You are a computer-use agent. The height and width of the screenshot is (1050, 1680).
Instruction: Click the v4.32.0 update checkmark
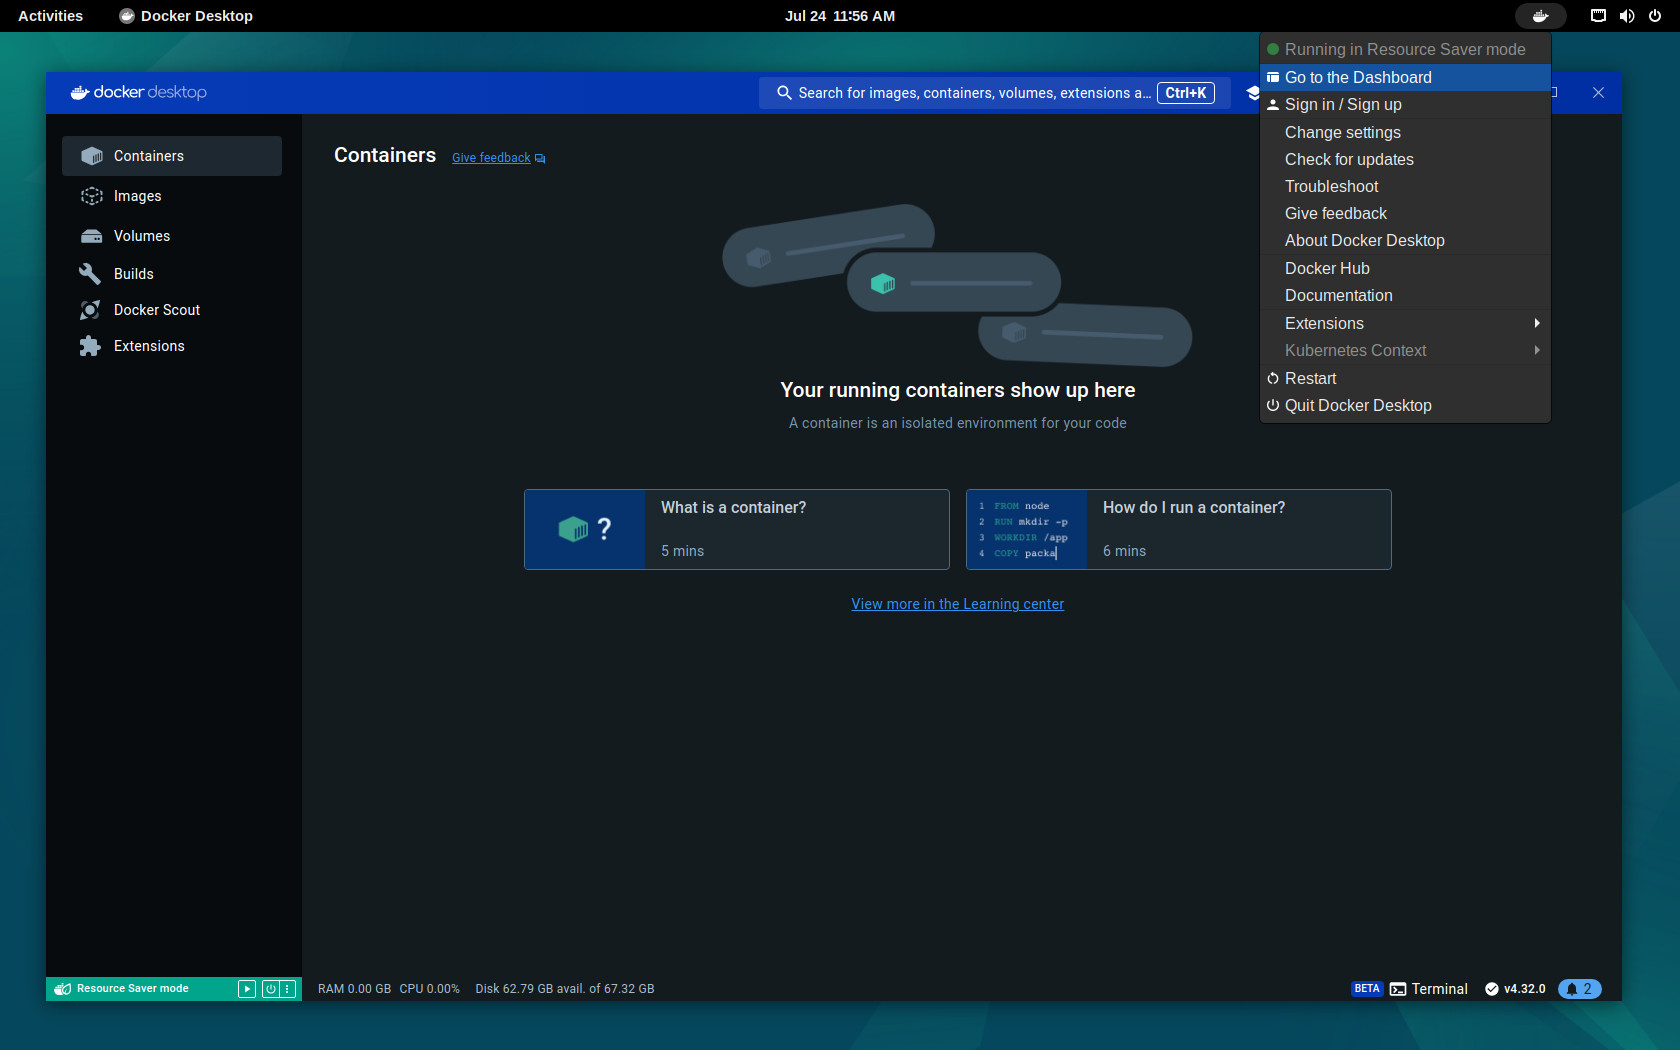(1492, 989)
